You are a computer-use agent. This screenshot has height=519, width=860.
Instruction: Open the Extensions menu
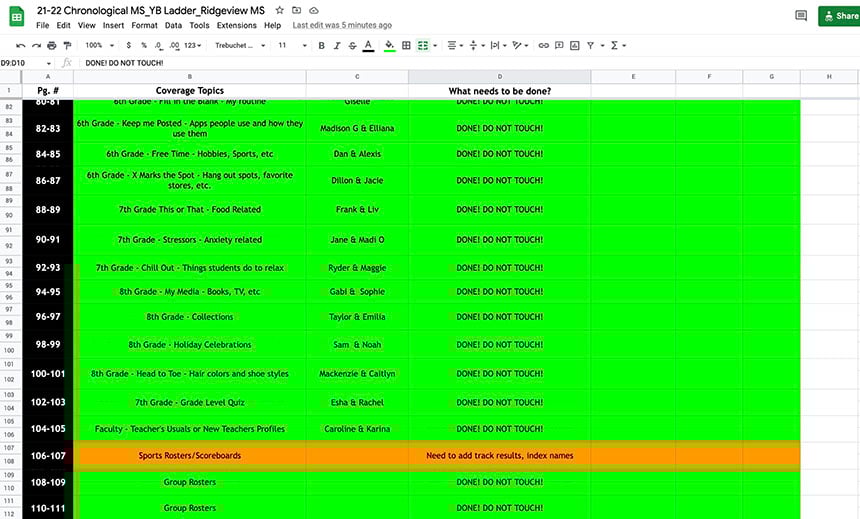(x=236, y=25)
